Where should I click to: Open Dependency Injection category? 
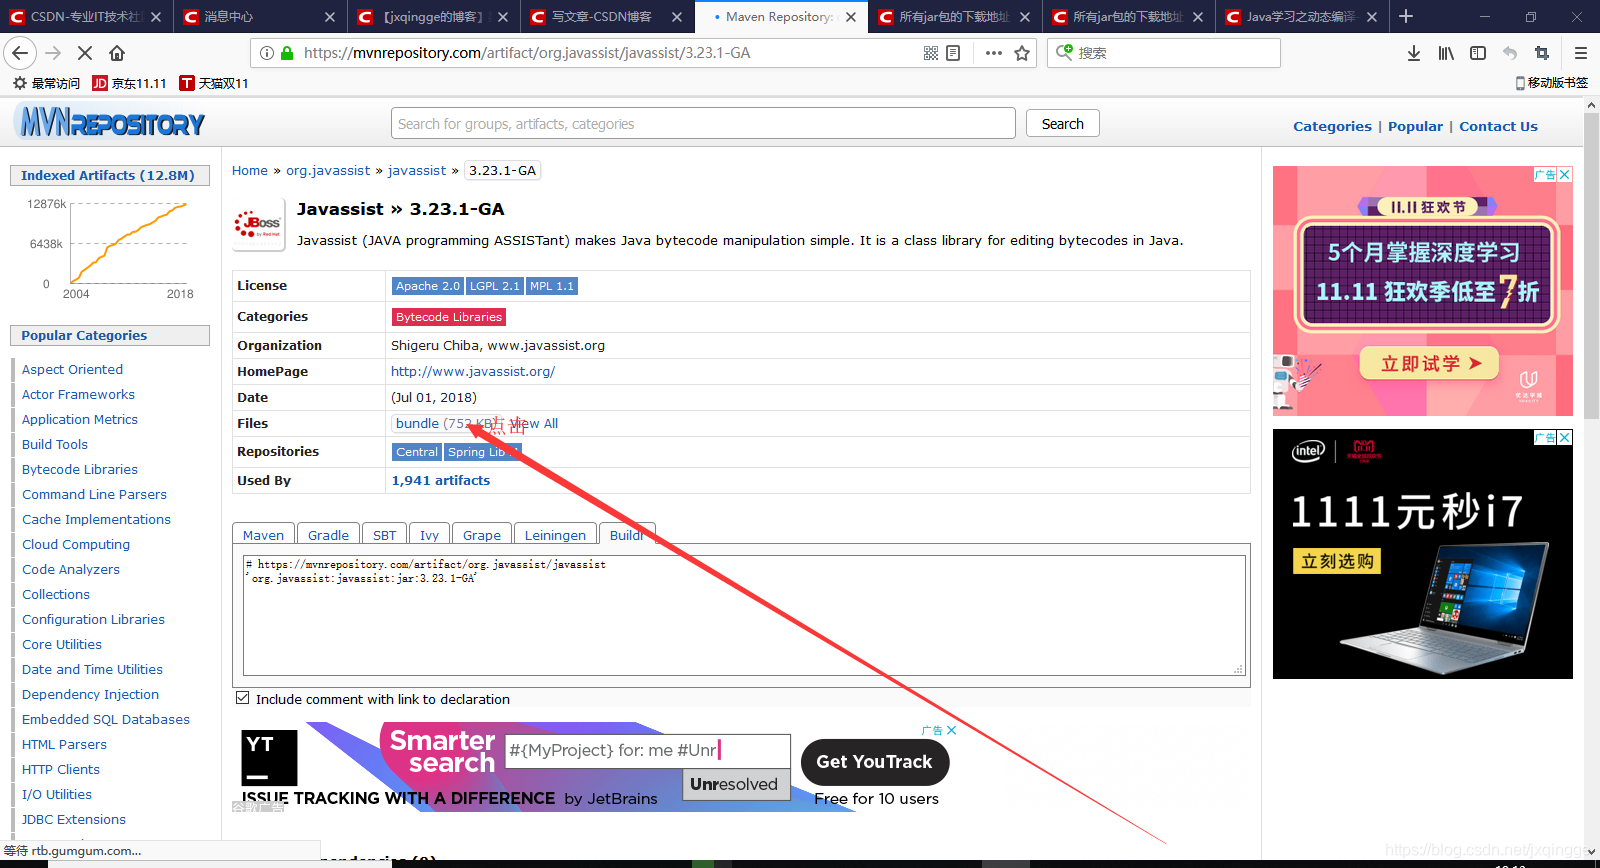tap(90, 694)
